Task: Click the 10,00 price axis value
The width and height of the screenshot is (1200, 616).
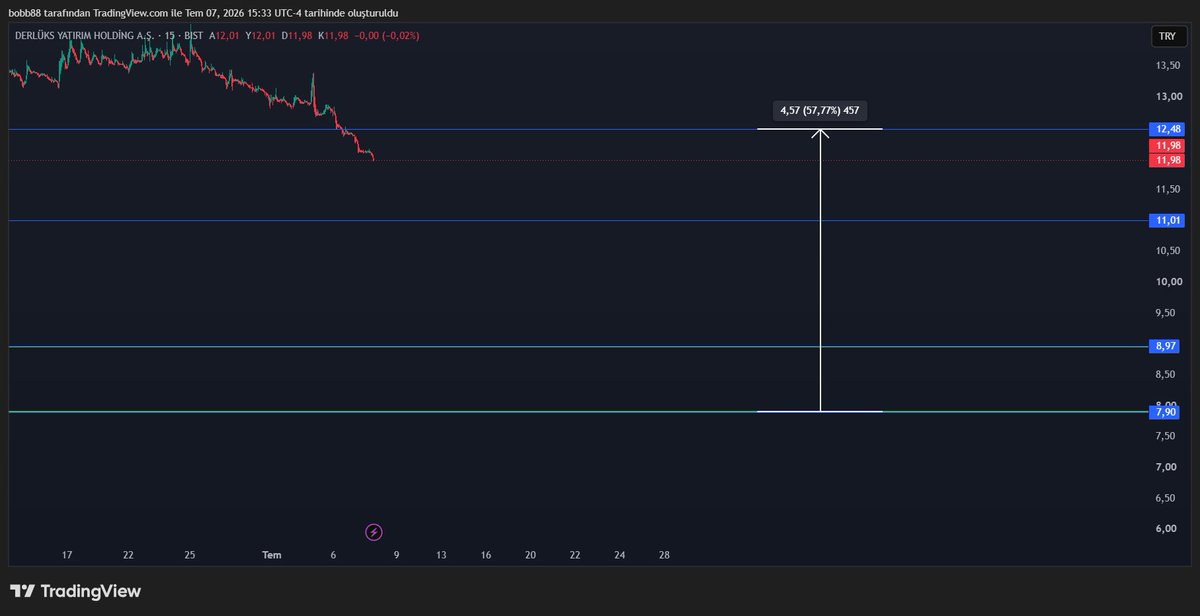Action: tap(1168, 282)
